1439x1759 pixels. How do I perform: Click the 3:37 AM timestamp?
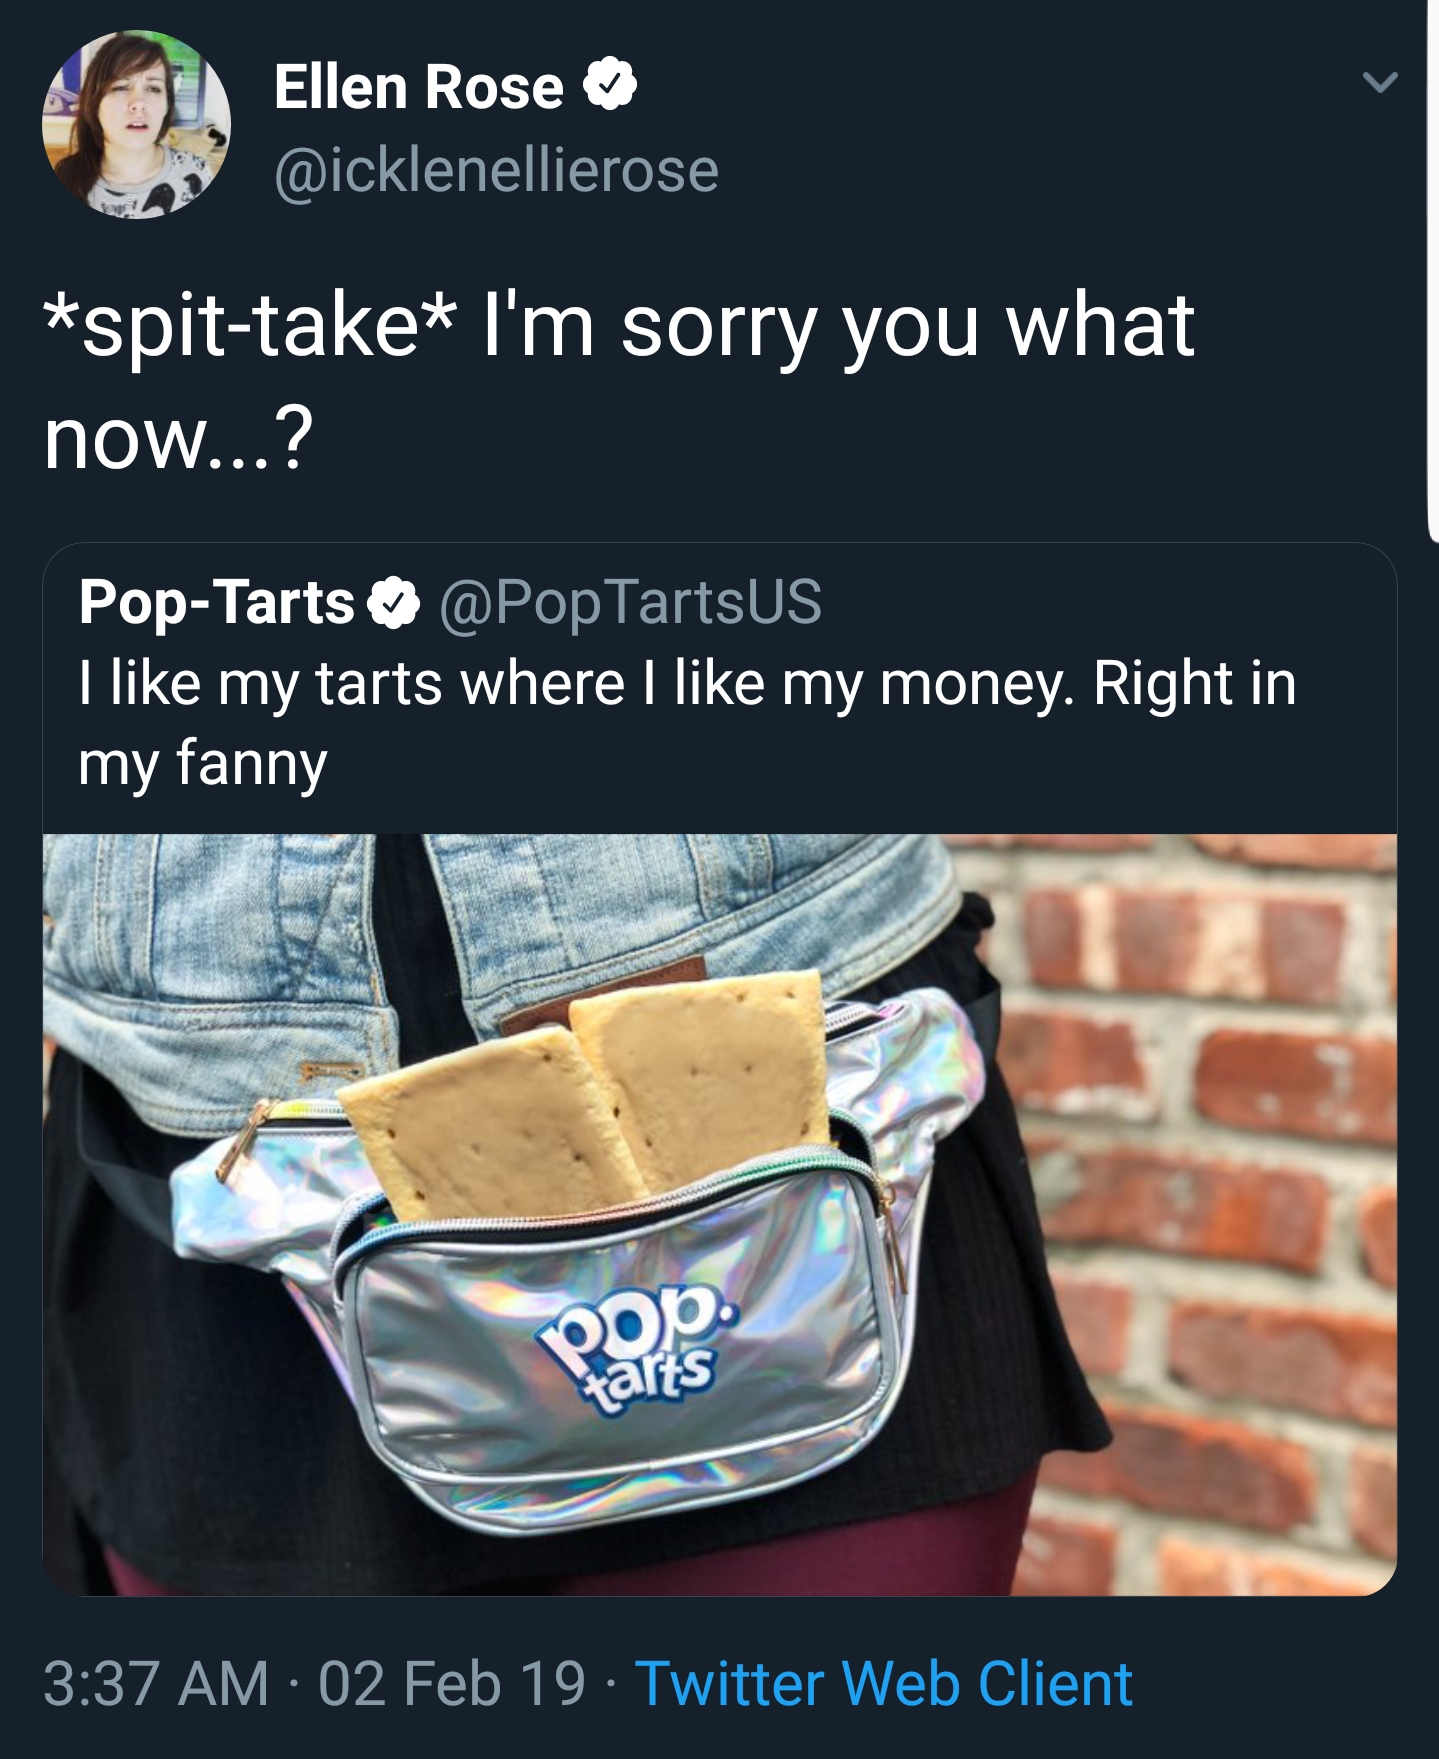click(156, 1683)
